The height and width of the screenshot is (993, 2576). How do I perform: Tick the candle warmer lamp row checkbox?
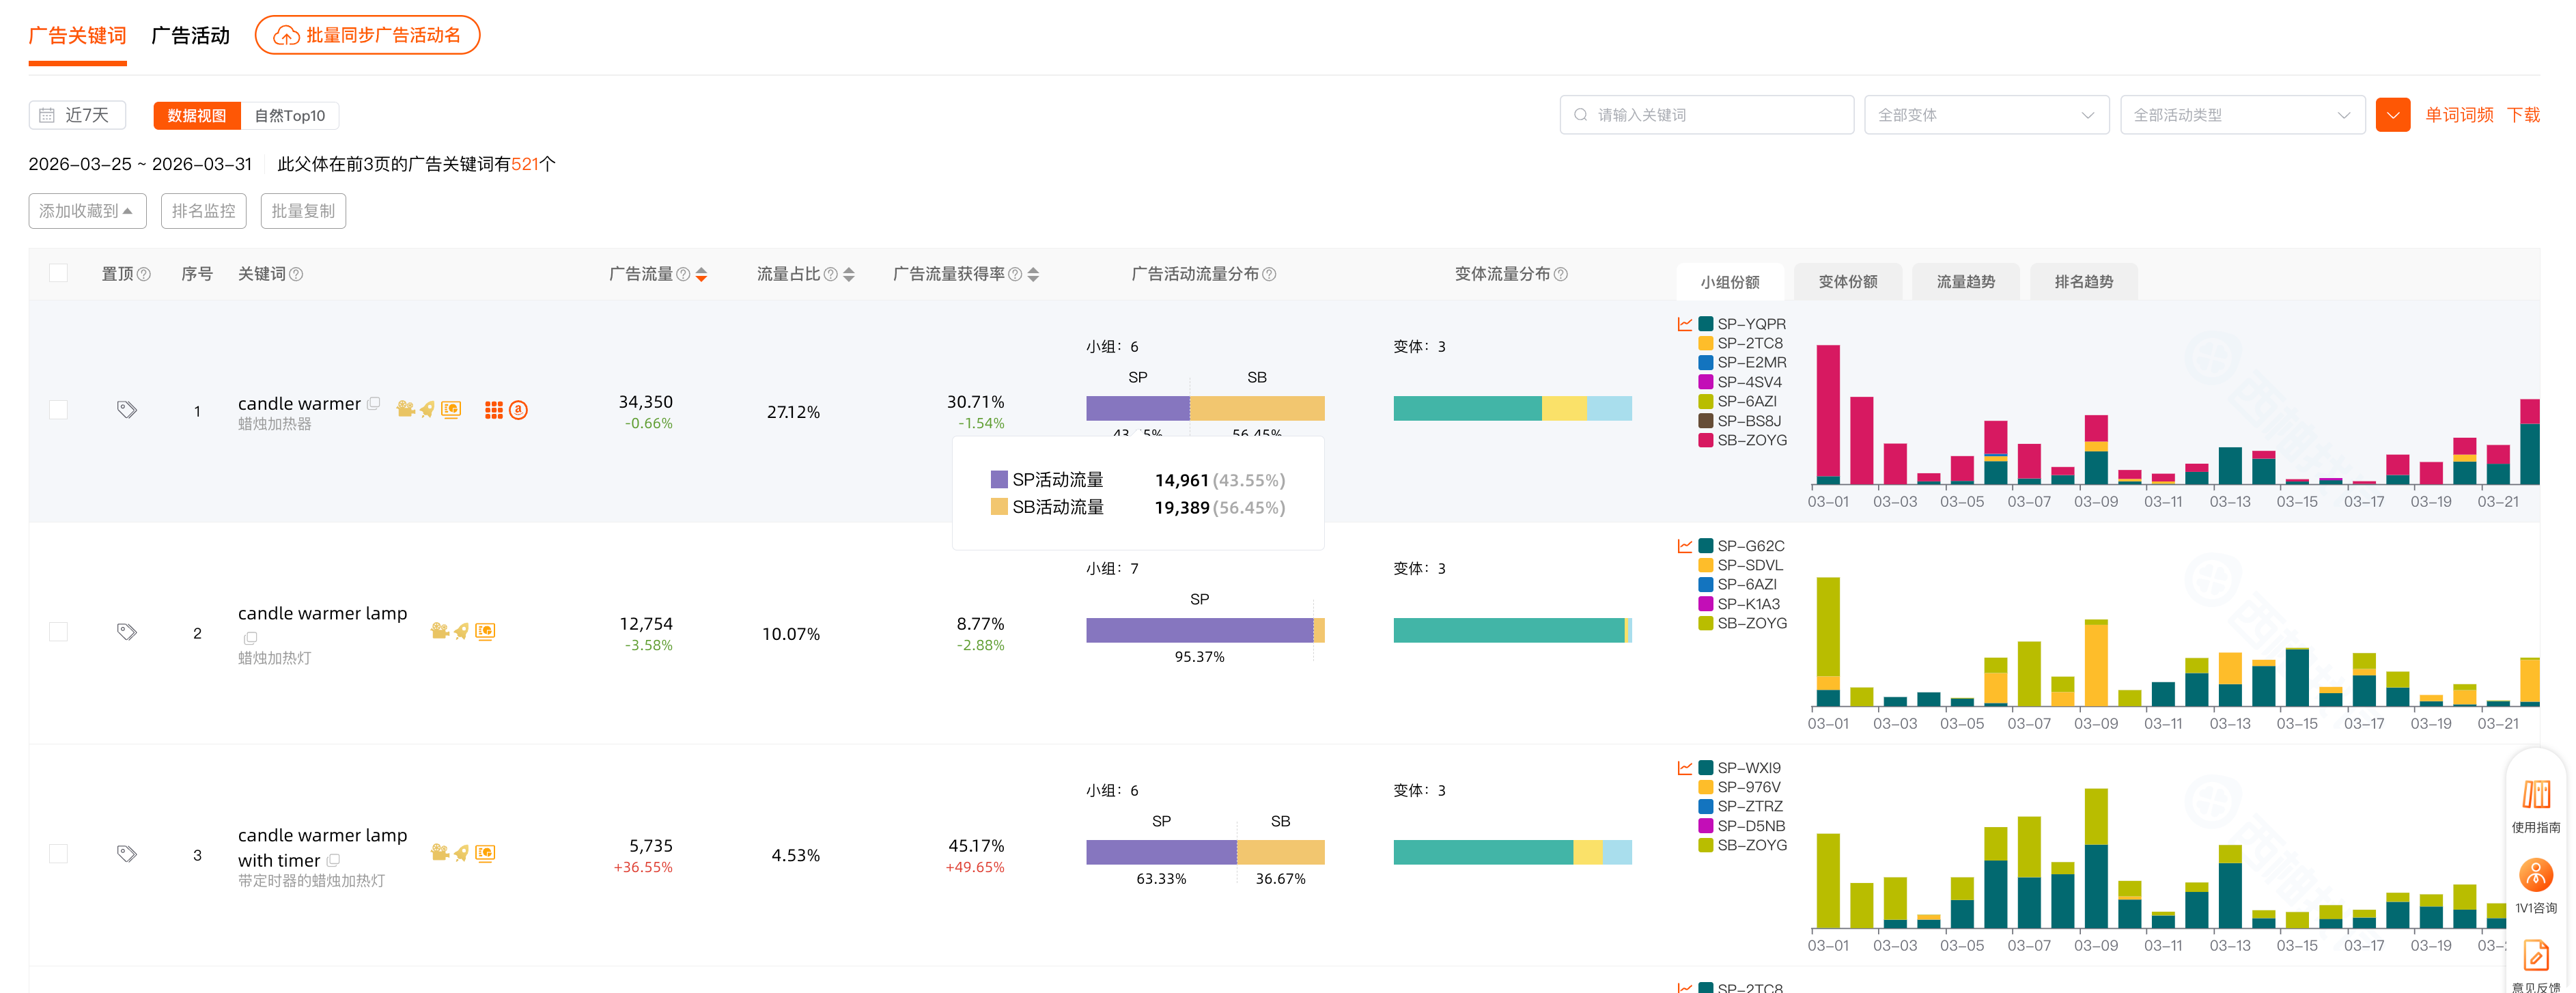point(59,632)
